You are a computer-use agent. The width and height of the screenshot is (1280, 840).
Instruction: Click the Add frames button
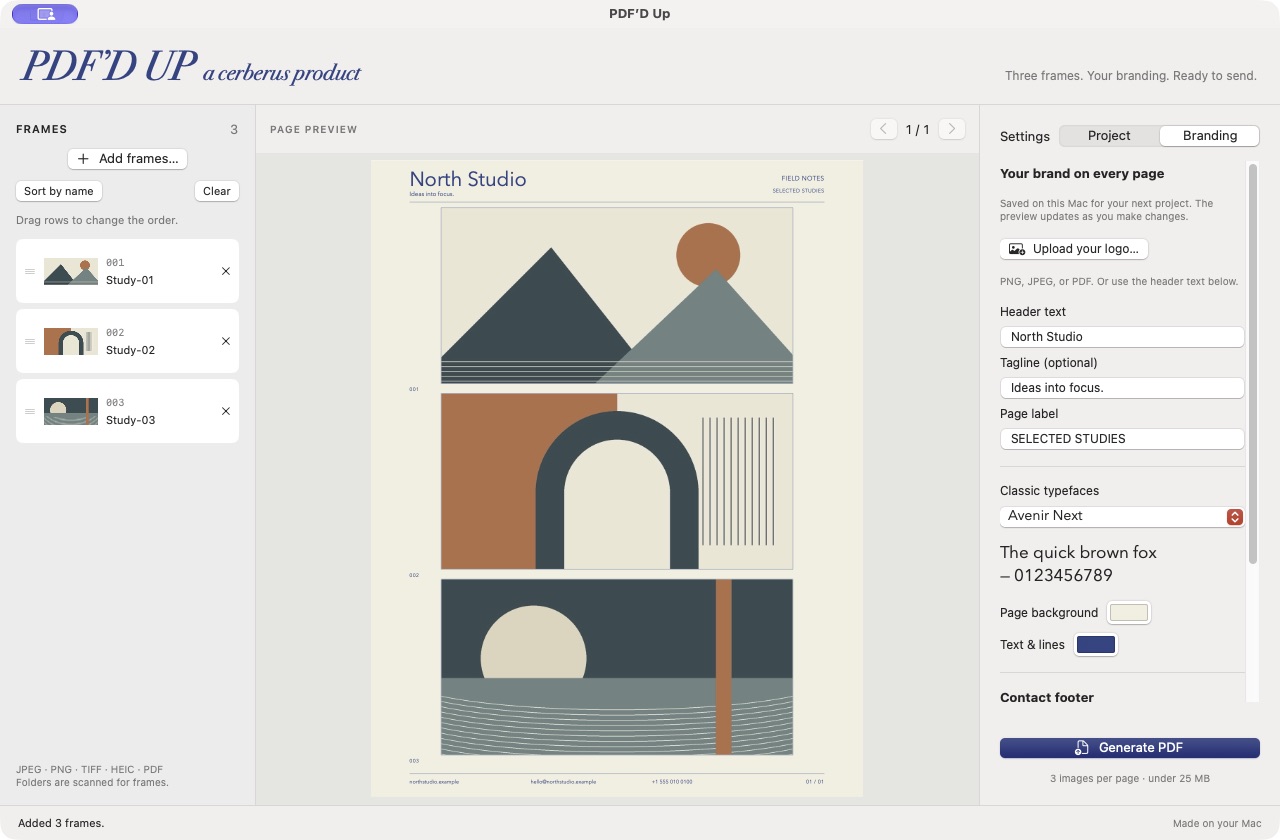tap(128, 159)
